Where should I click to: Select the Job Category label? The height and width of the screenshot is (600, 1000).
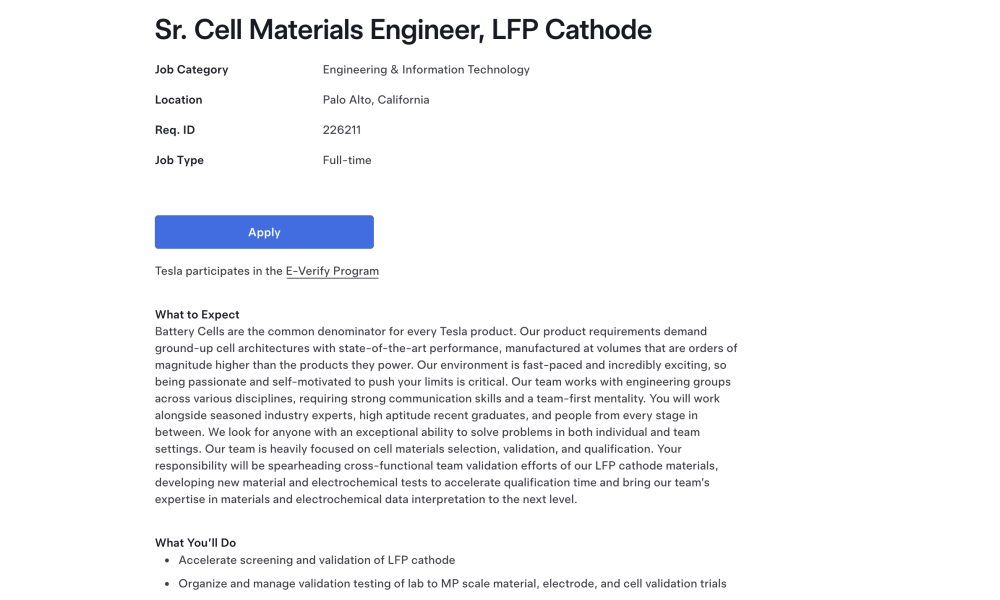tap(191, 70)
